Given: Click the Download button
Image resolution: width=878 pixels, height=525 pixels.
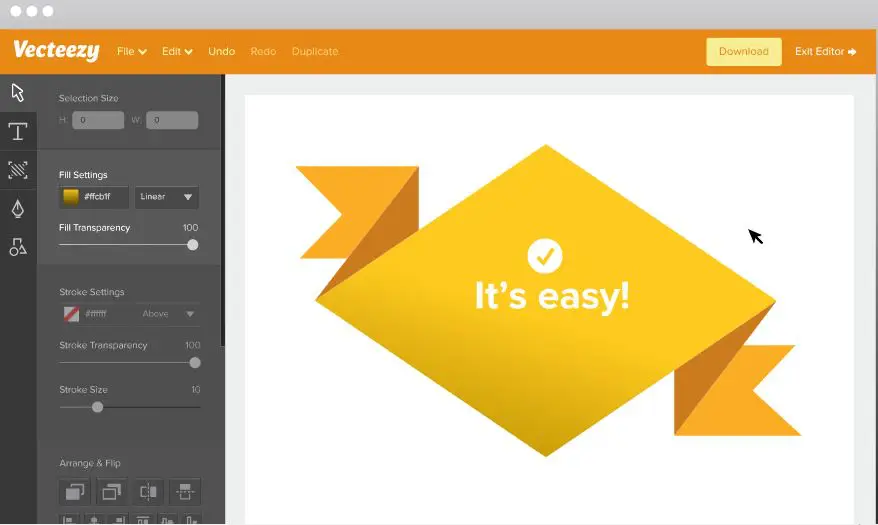Looking at the screenshot, I should pyautogui.click(x=743, y=52).
